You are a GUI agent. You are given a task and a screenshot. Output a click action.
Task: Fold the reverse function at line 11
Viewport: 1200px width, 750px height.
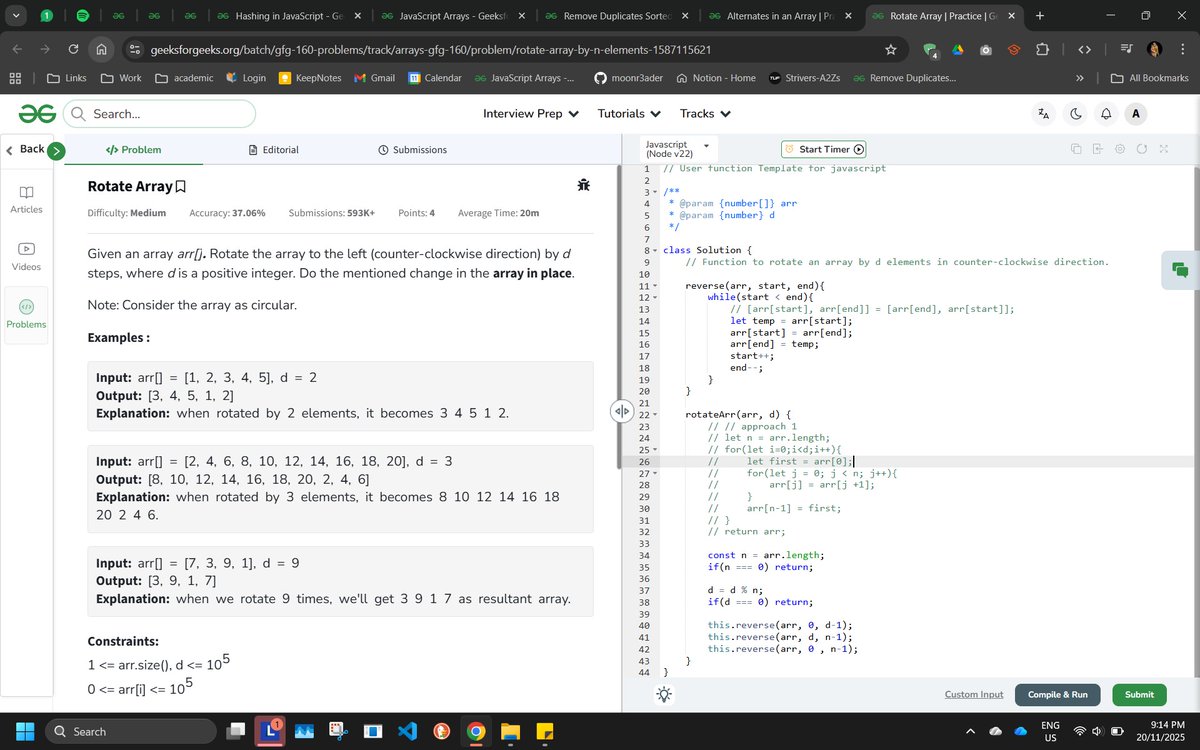[654, 286]
